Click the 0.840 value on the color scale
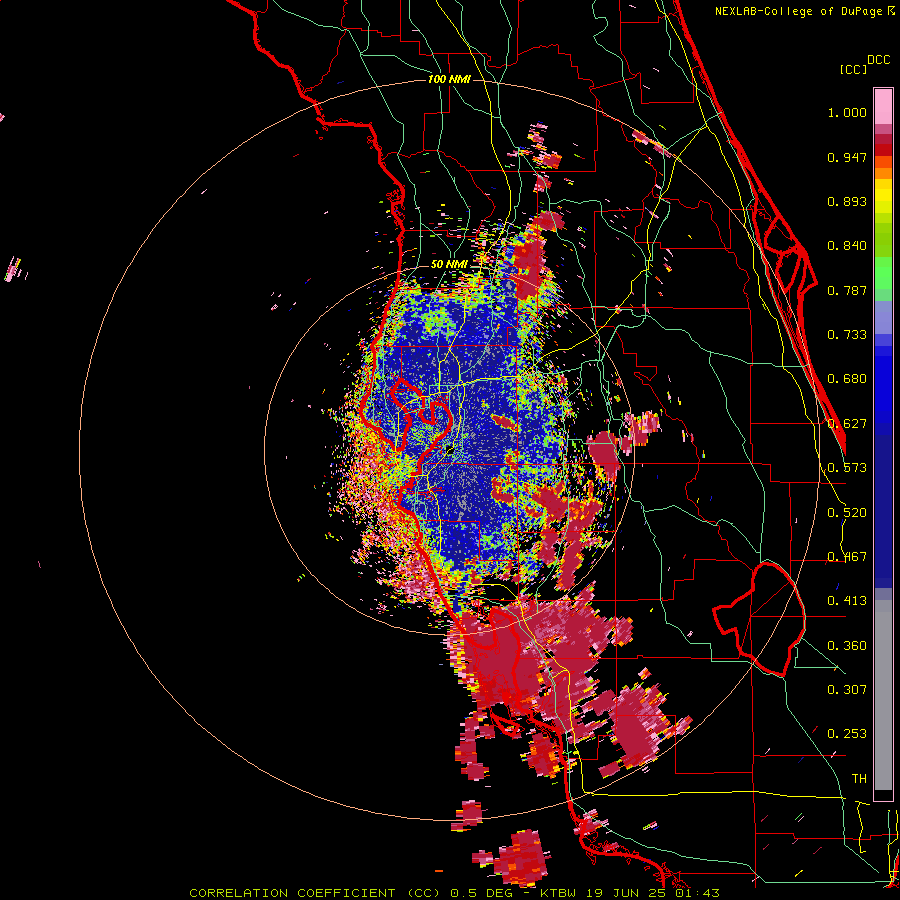Viewport: 900px width, 900px height. [x=847, y=246]
